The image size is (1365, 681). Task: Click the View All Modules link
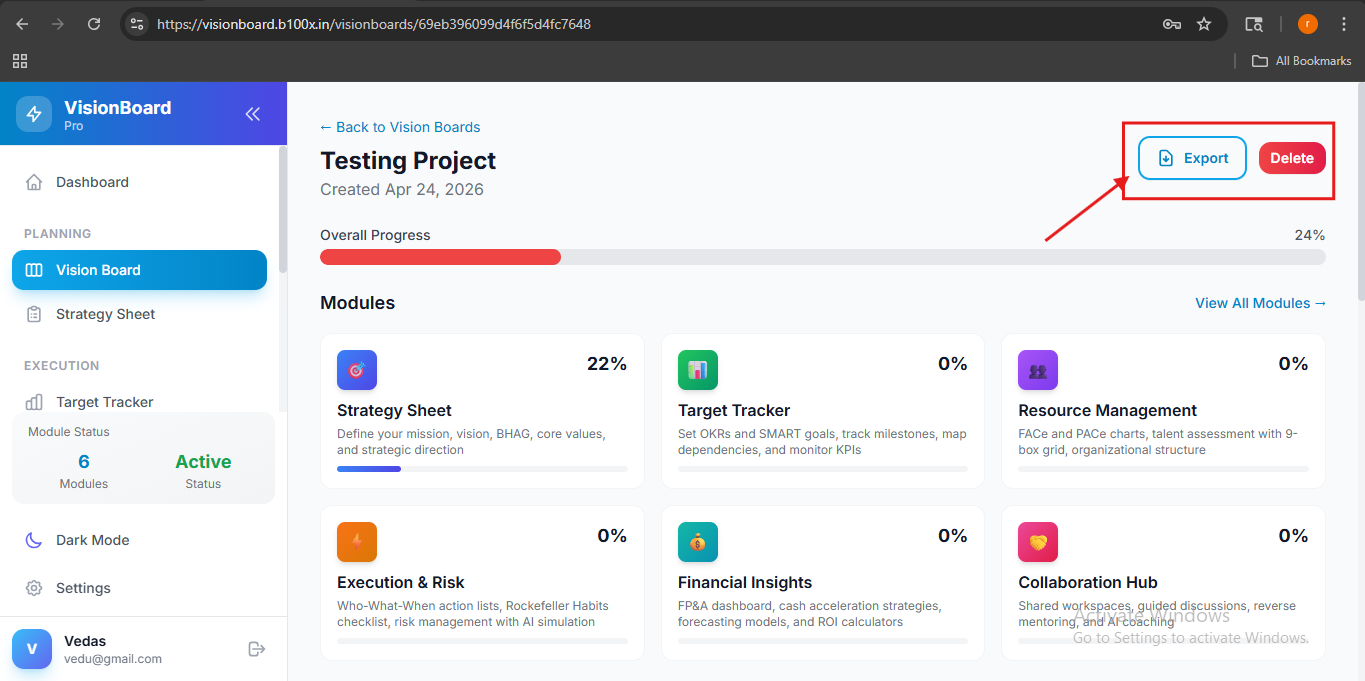1260,303
